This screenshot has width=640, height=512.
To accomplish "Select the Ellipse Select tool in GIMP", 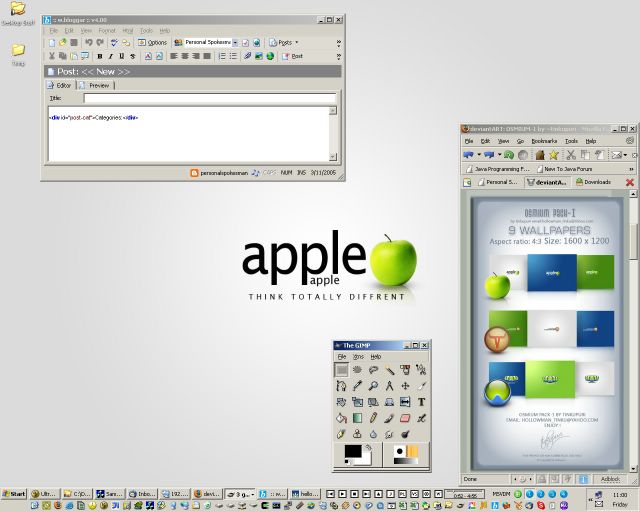I will pyautogui.click(x=357, y=370).
